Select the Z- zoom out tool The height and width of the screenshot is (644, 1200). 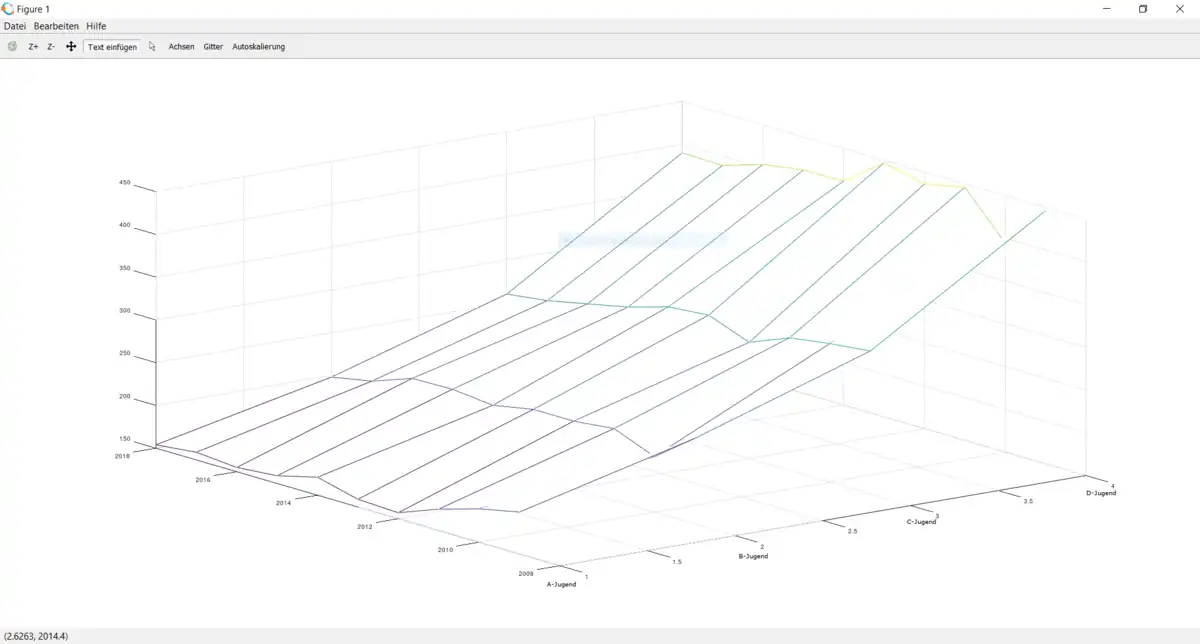[x=51, y=46]
